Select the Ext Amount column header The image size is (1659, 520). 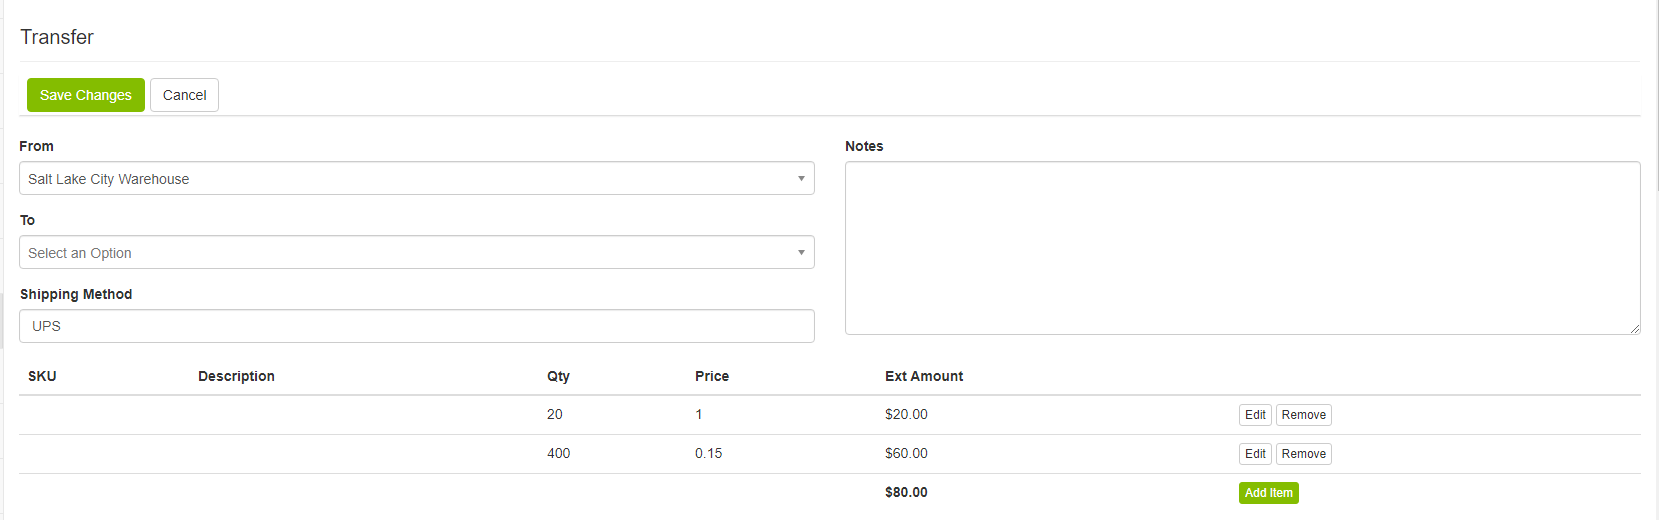click(x=924, y=376)
